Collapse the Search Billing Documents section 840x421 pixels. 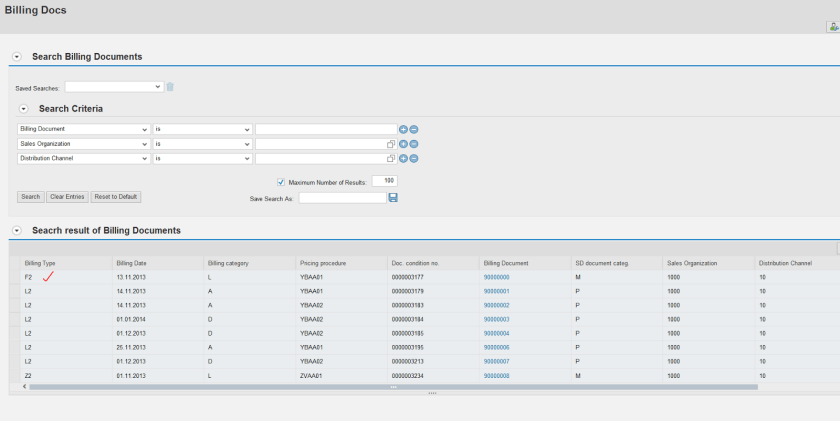17,57
